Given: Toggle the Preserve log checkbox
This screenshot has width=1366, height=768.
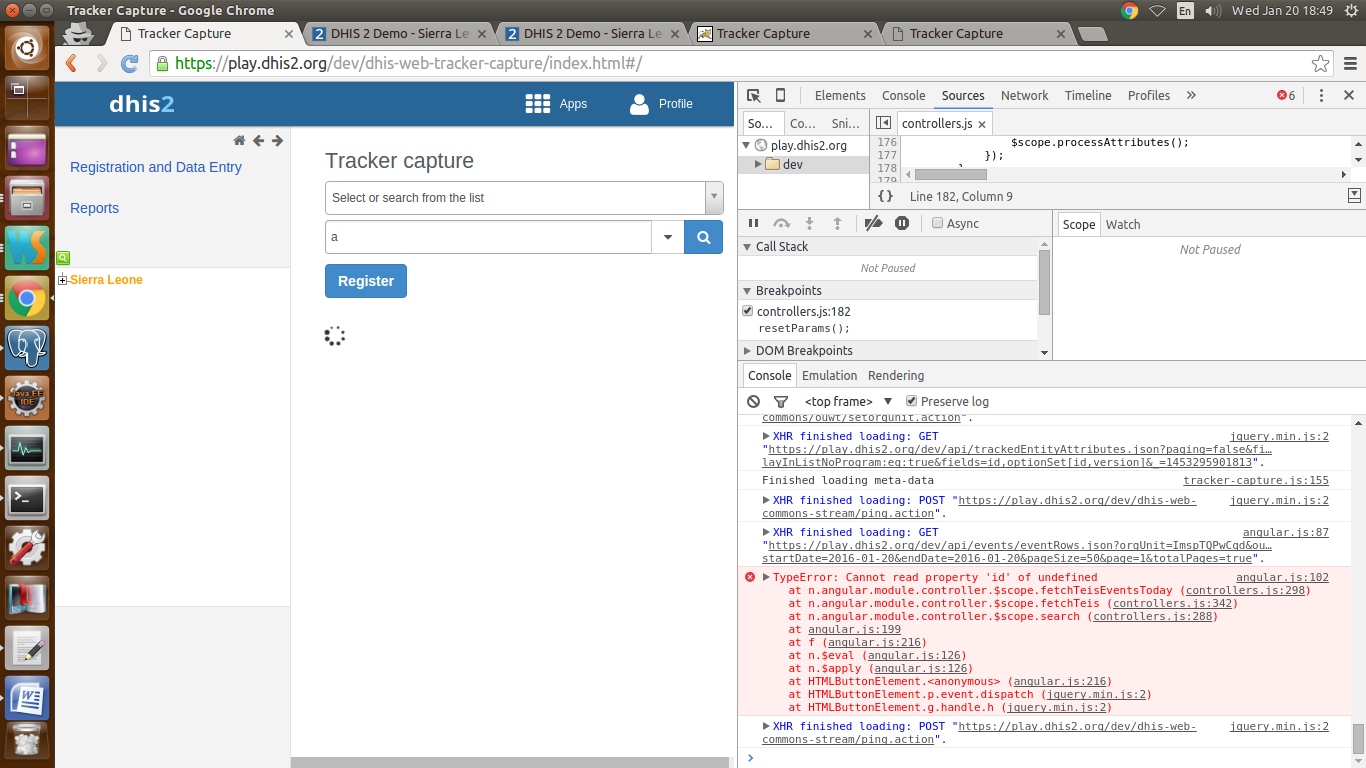Looking at the screenshot, I should point(911,401).
